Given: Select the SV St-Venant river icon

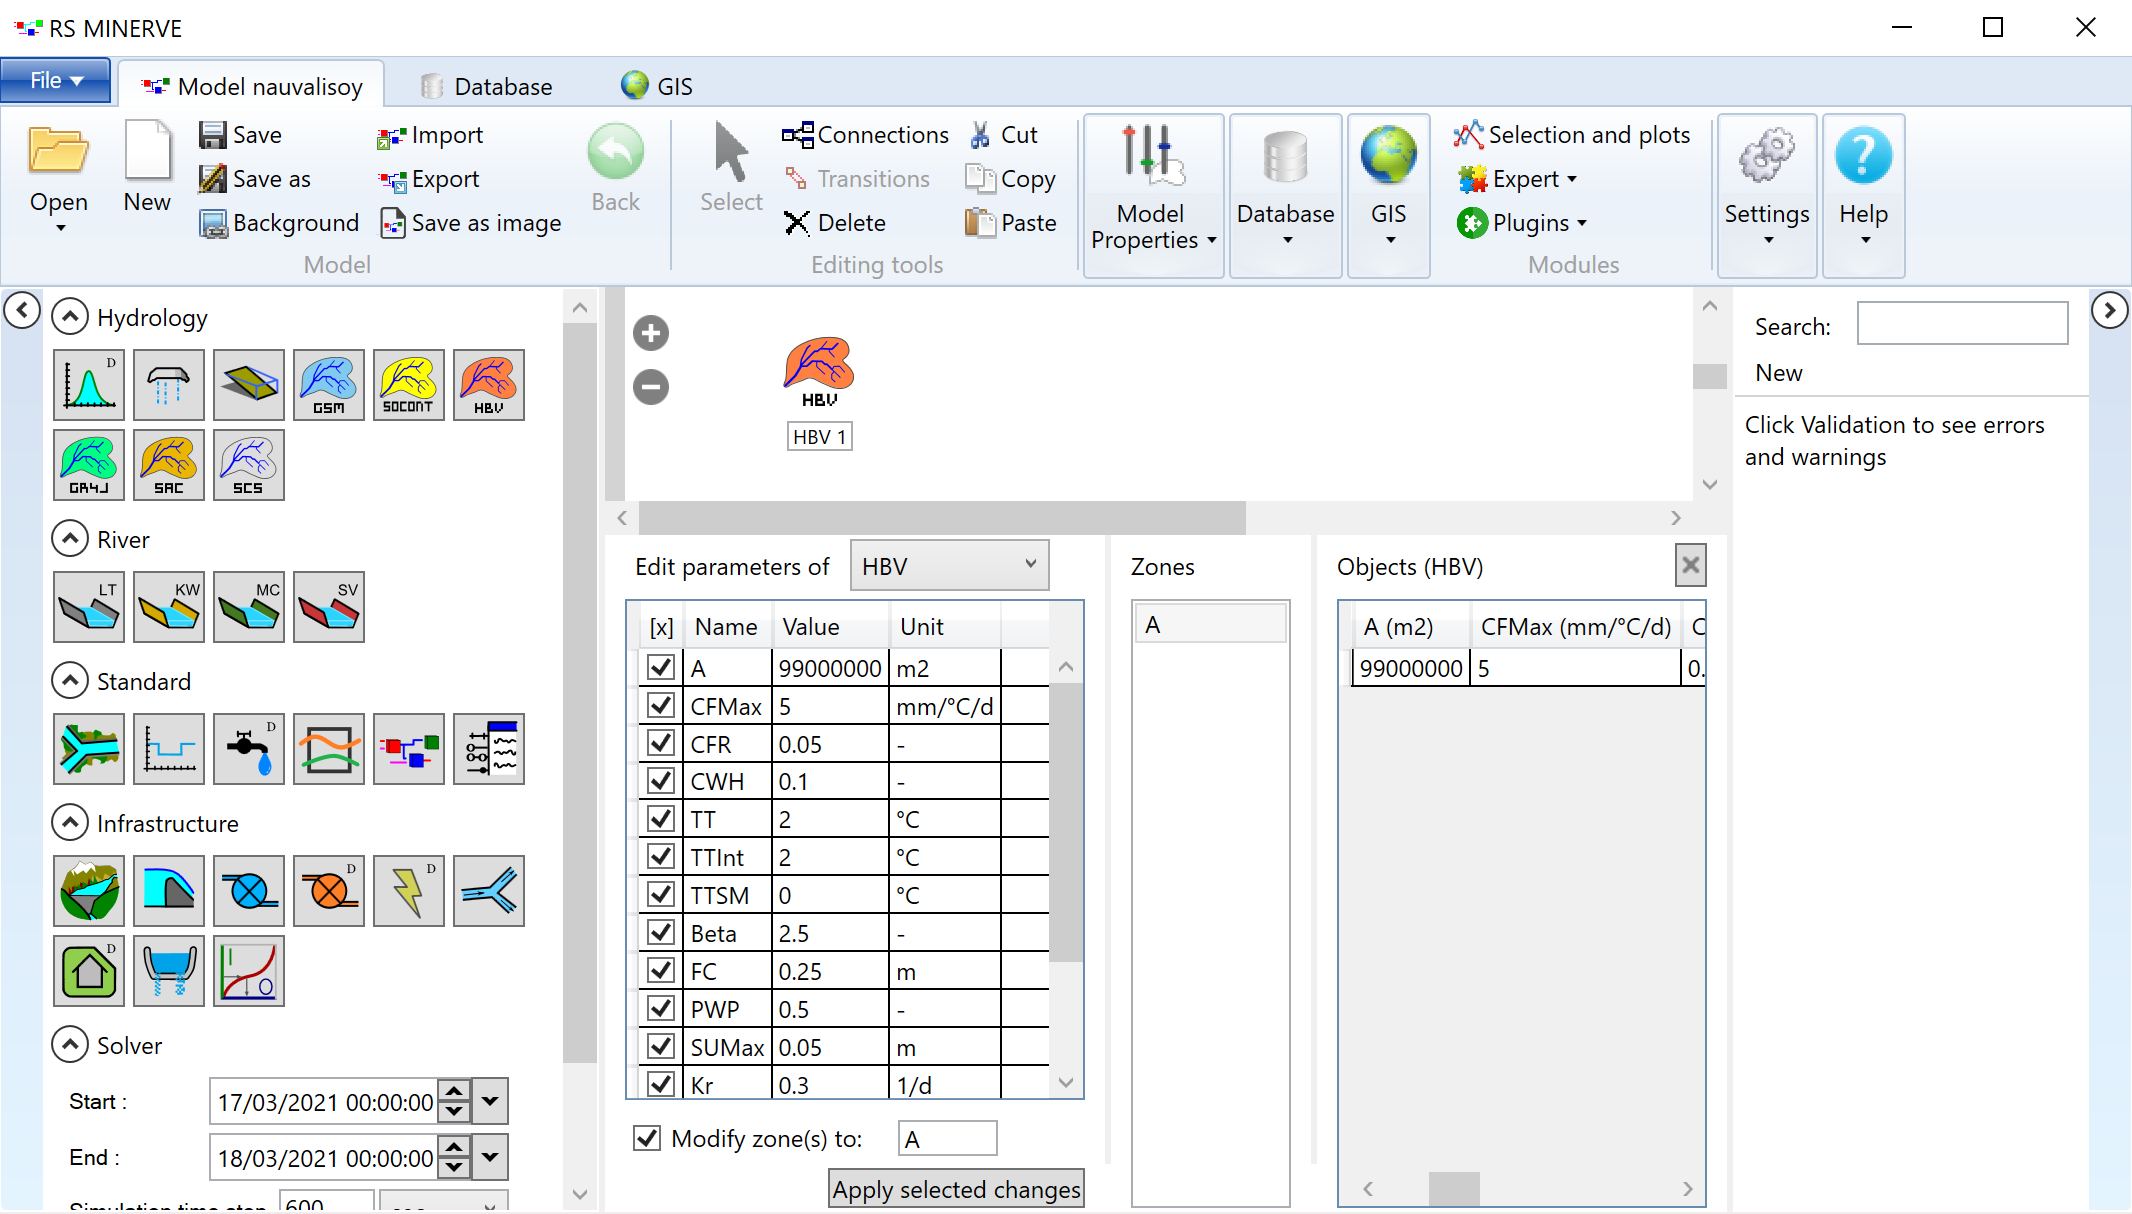Looking at the screenshot, I should click(329, 607).
